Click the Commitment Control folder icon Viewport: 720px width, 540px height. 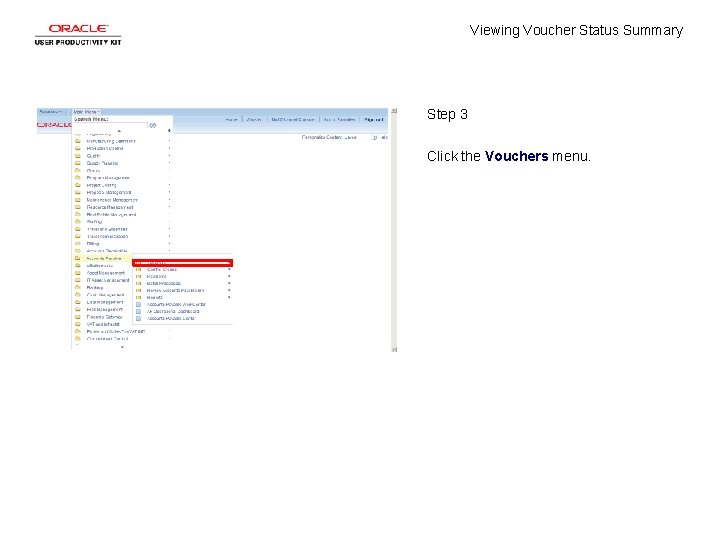(x=78, y=338)
